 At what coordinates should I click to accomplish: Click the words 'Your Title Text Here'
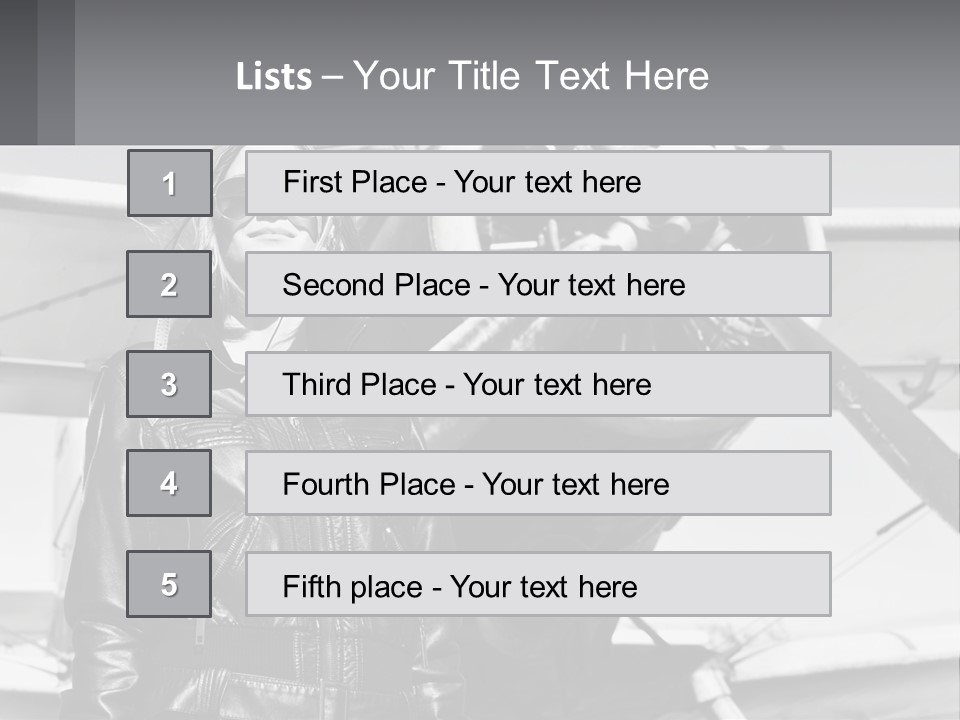[x=531, y=76]
